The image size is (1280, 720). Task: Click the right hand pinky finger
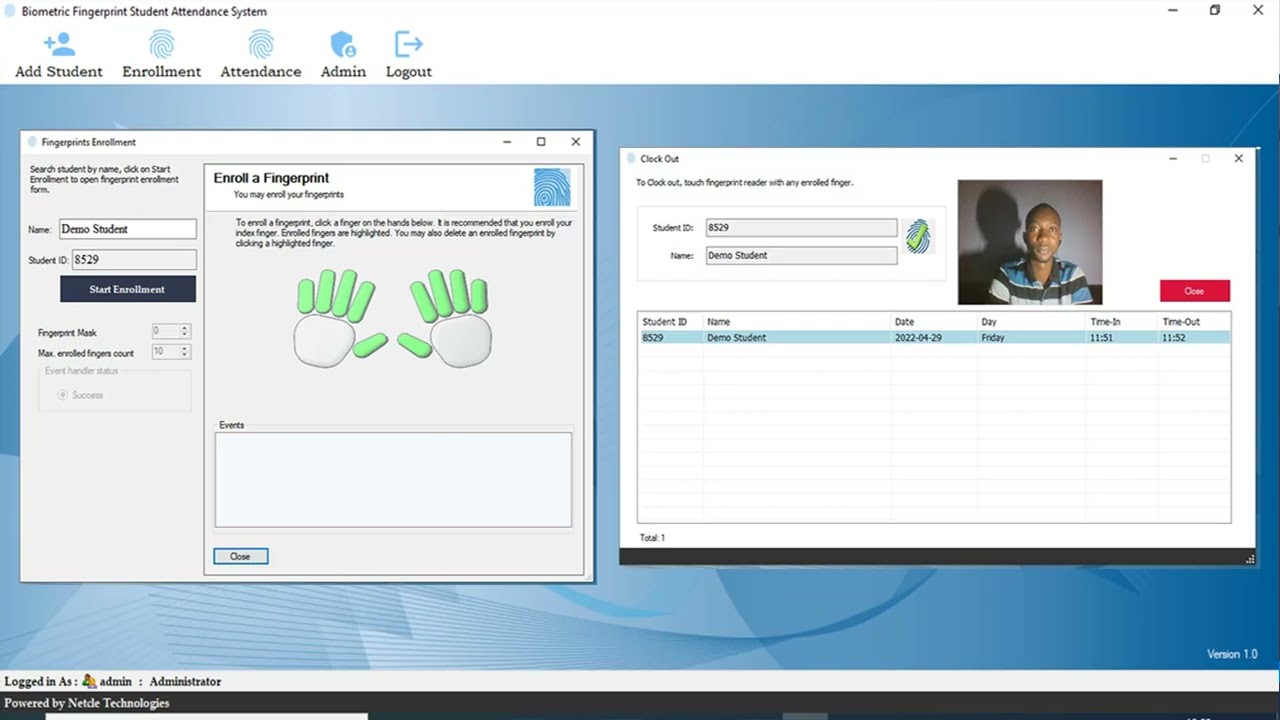point(479,296)
